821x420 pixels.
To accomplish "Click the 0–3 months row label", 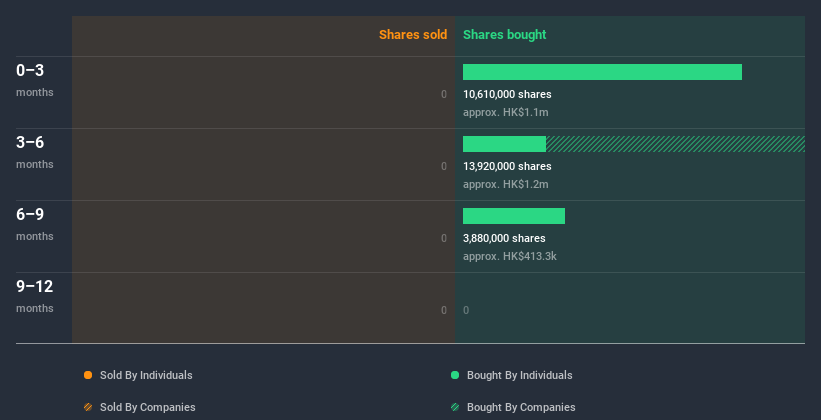I will pyautogui.click(x=35, y=80).
